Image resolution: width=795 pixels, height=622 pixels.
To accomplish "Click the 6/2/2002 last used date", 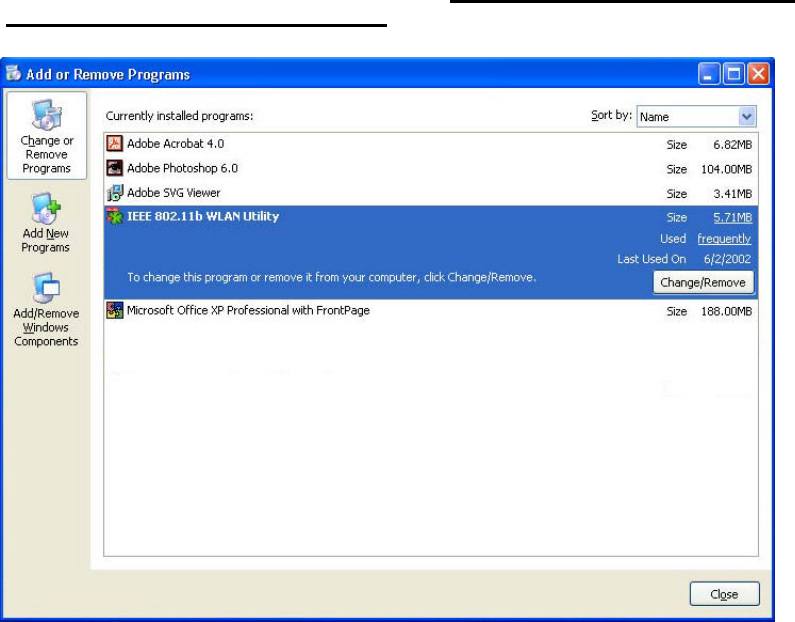I will pos(727,259).
